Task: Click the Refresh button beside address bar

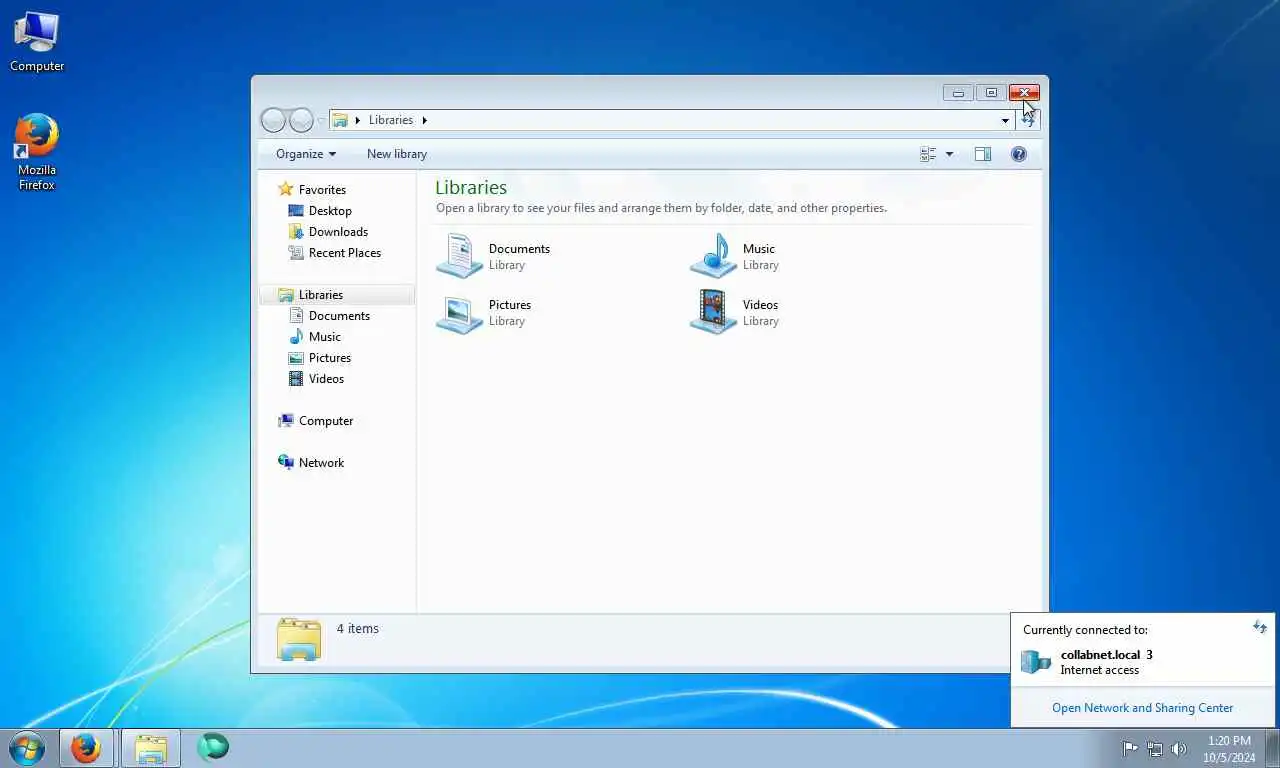Action: 1028,120
